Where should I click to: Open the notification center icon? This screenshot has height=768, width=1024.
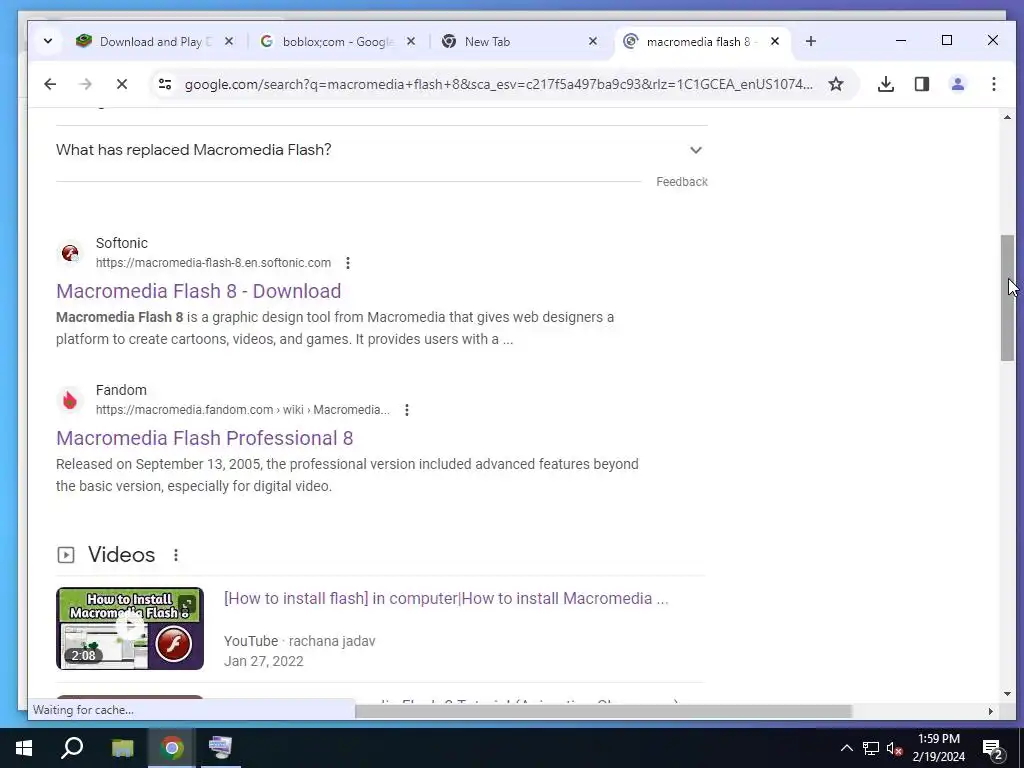[993, 748]
